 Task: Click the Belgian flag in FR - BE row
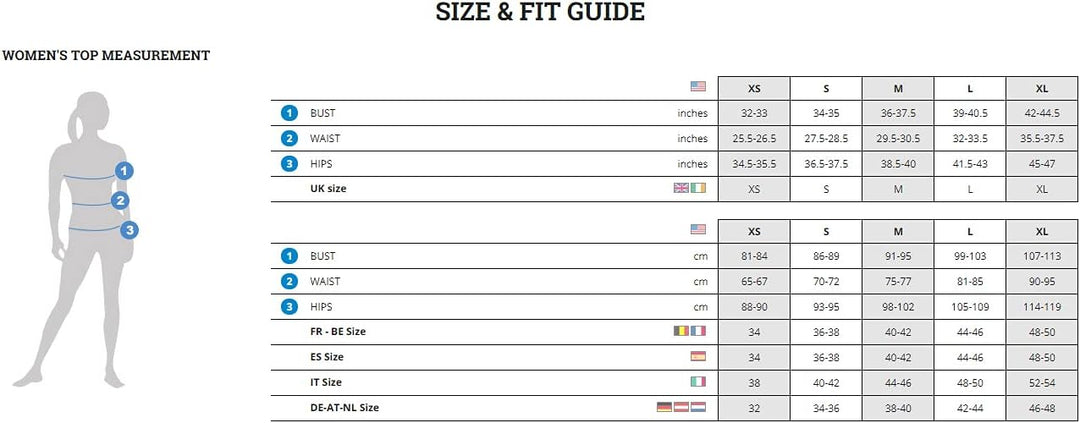click(682, 331)
